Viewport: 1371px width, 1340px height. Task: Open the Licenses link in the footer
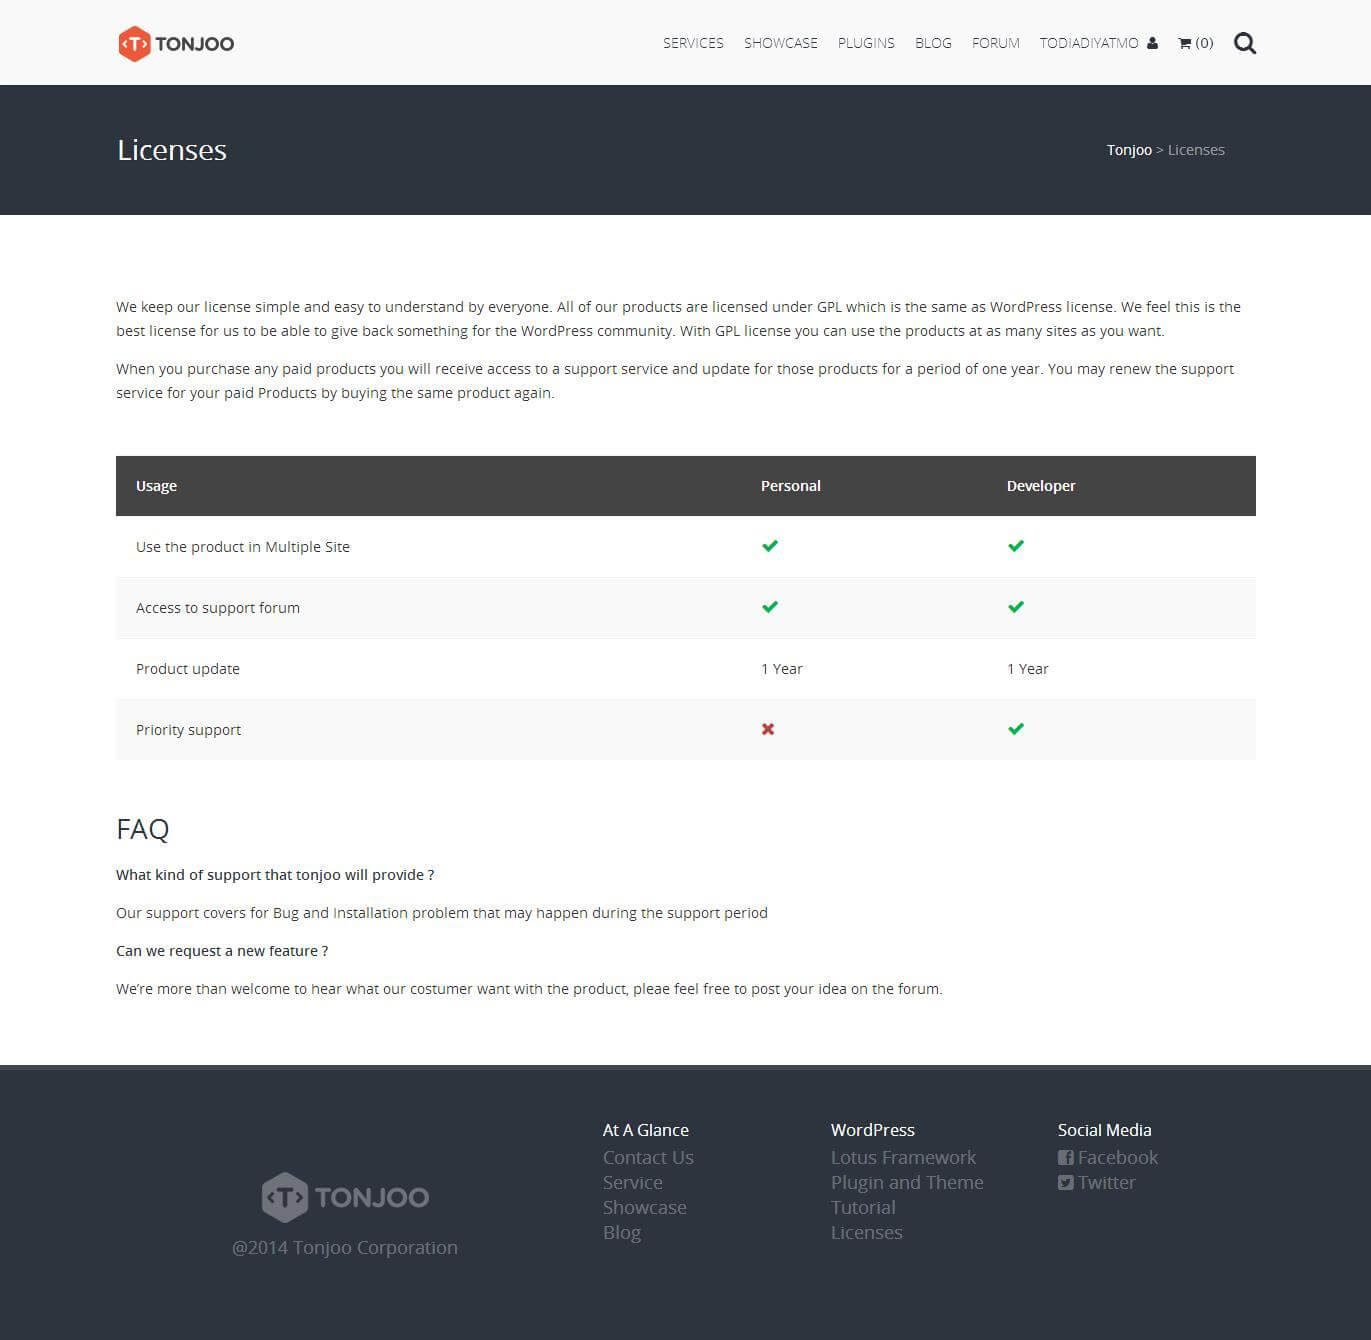(x=866, y=1232)
